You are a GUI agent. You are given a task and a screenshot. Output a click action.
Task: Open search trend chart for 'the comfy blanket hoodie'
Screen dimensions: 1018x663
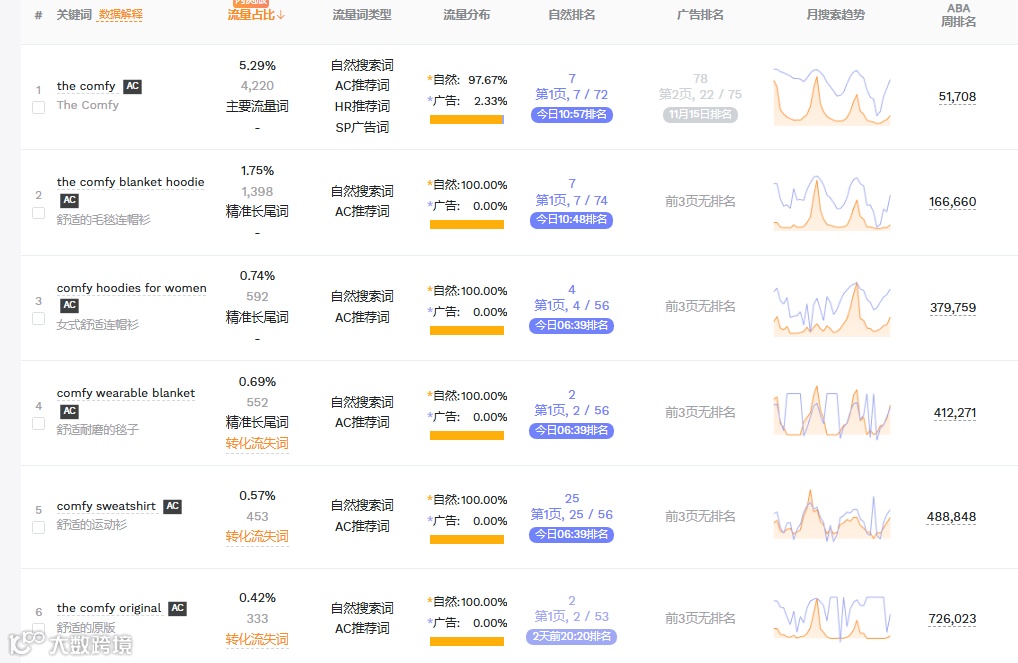(832, 202)
